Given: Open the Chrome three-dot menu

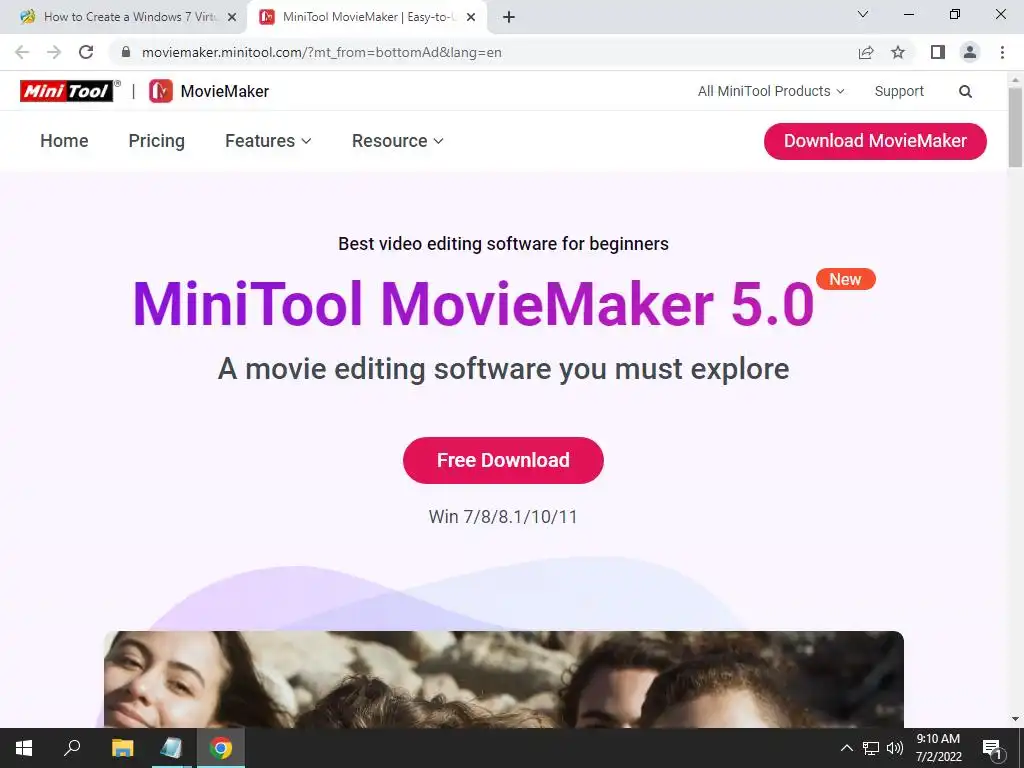Looking at the screenshot, I should pos(1002,52).
